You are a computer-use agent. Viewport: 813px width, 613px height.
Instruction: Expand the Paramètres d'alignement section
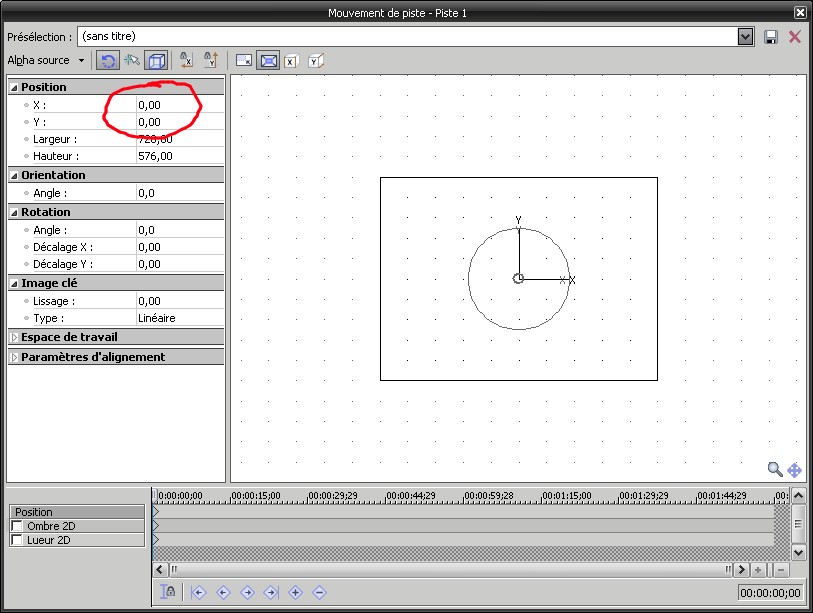[x=15, y=357]
